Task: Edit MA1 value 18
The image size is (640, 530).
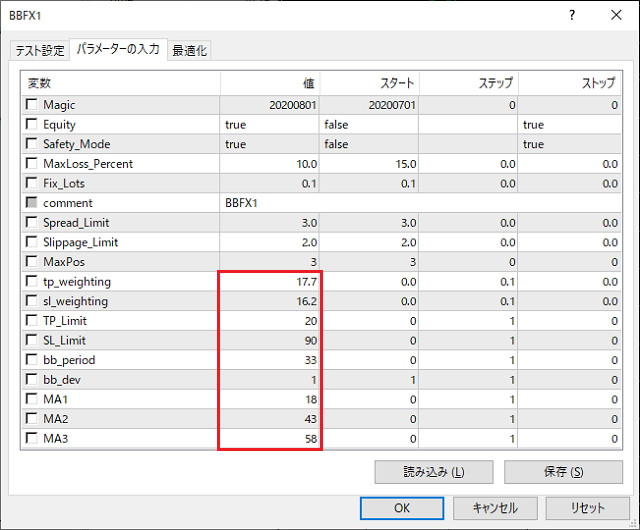Action: tap(269, 399)
